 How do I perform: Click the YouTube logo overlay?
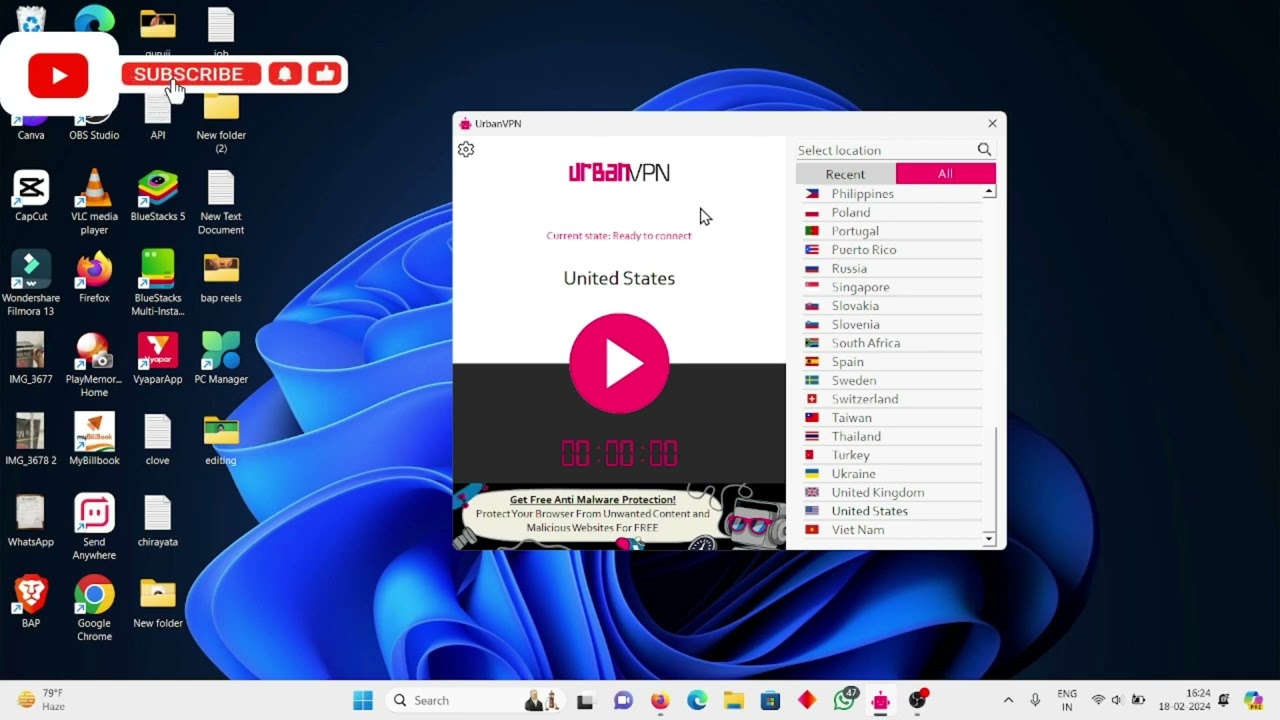(58, 75)
